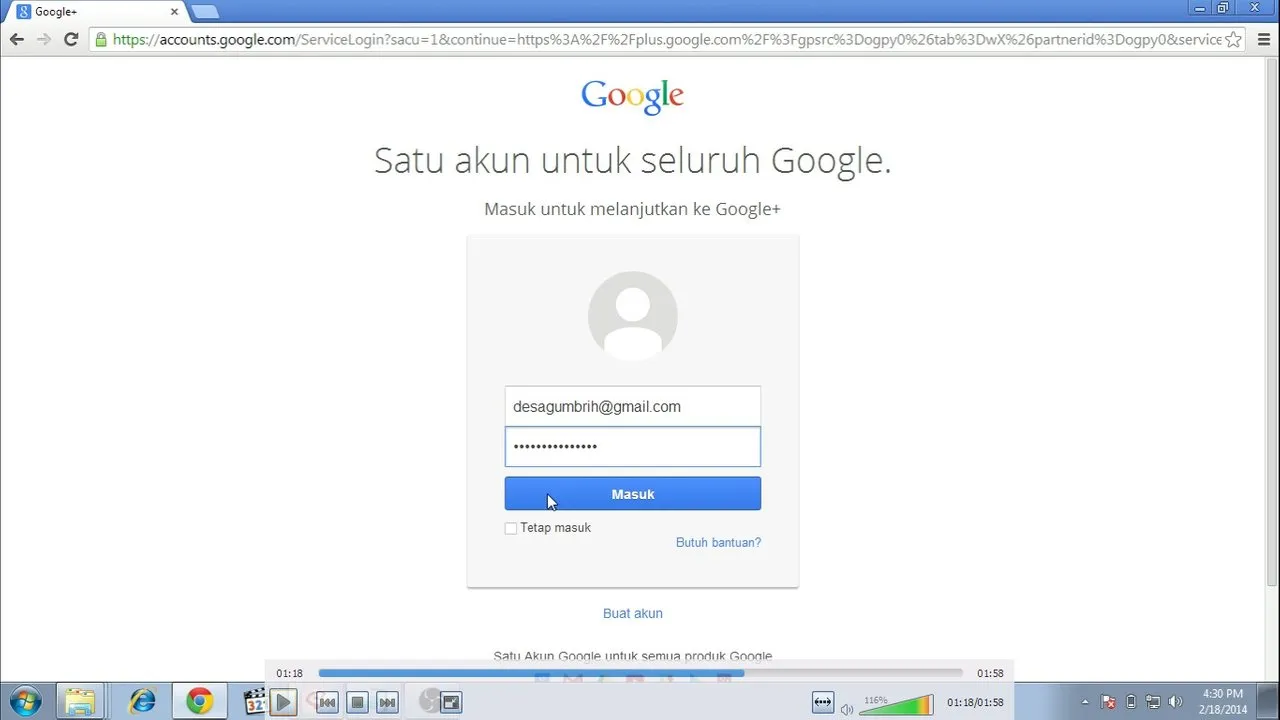The height and width of the screenshot is (720, 1280).
Task: Open a new tab with the new-tab button
Action: coord(205,12)
